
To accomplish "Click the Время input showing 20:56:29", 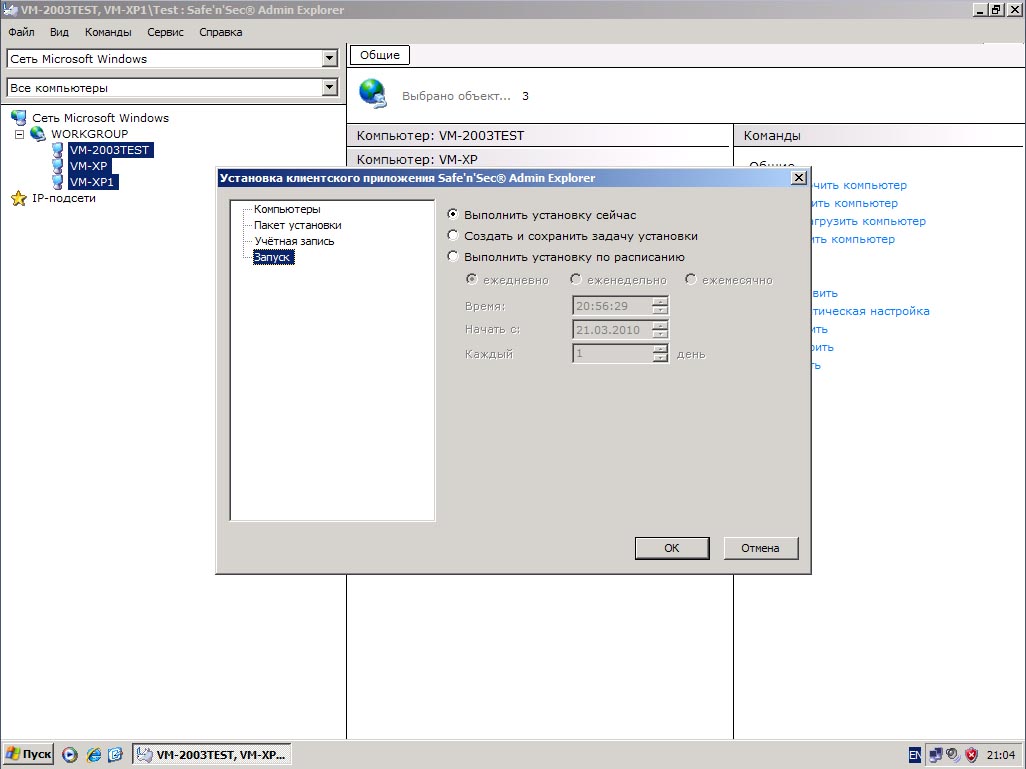I will coord(612,306).
